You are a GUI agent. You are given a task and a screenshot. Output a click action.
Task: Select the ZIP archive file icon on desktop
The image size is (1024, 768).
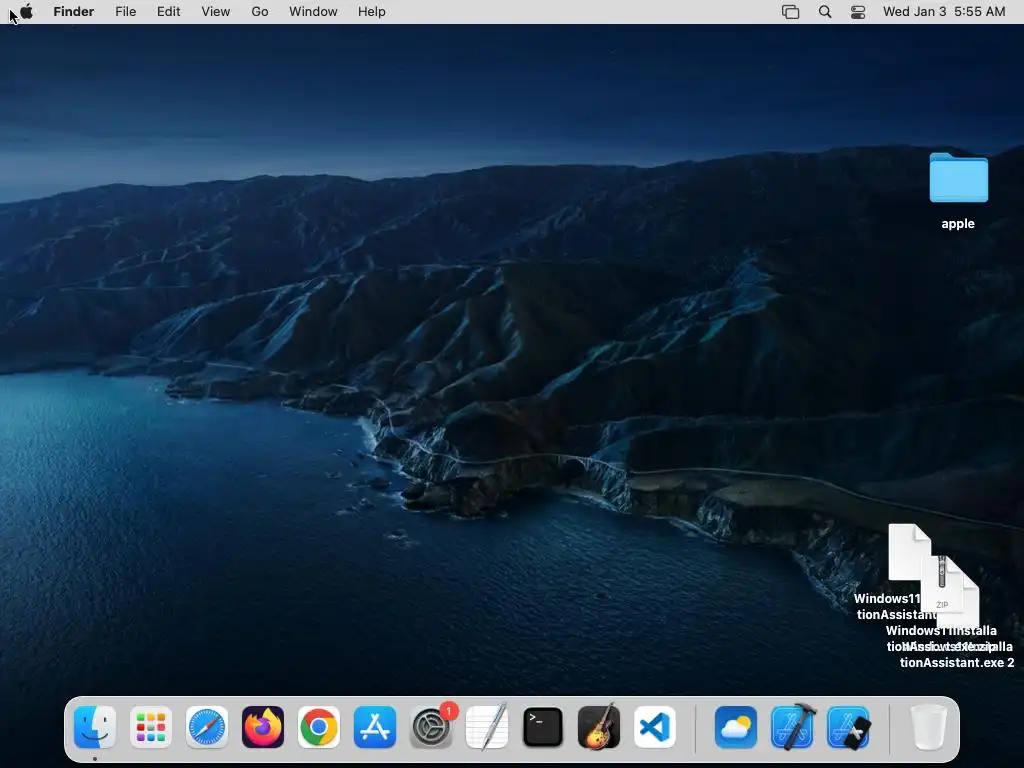(942, 583)
